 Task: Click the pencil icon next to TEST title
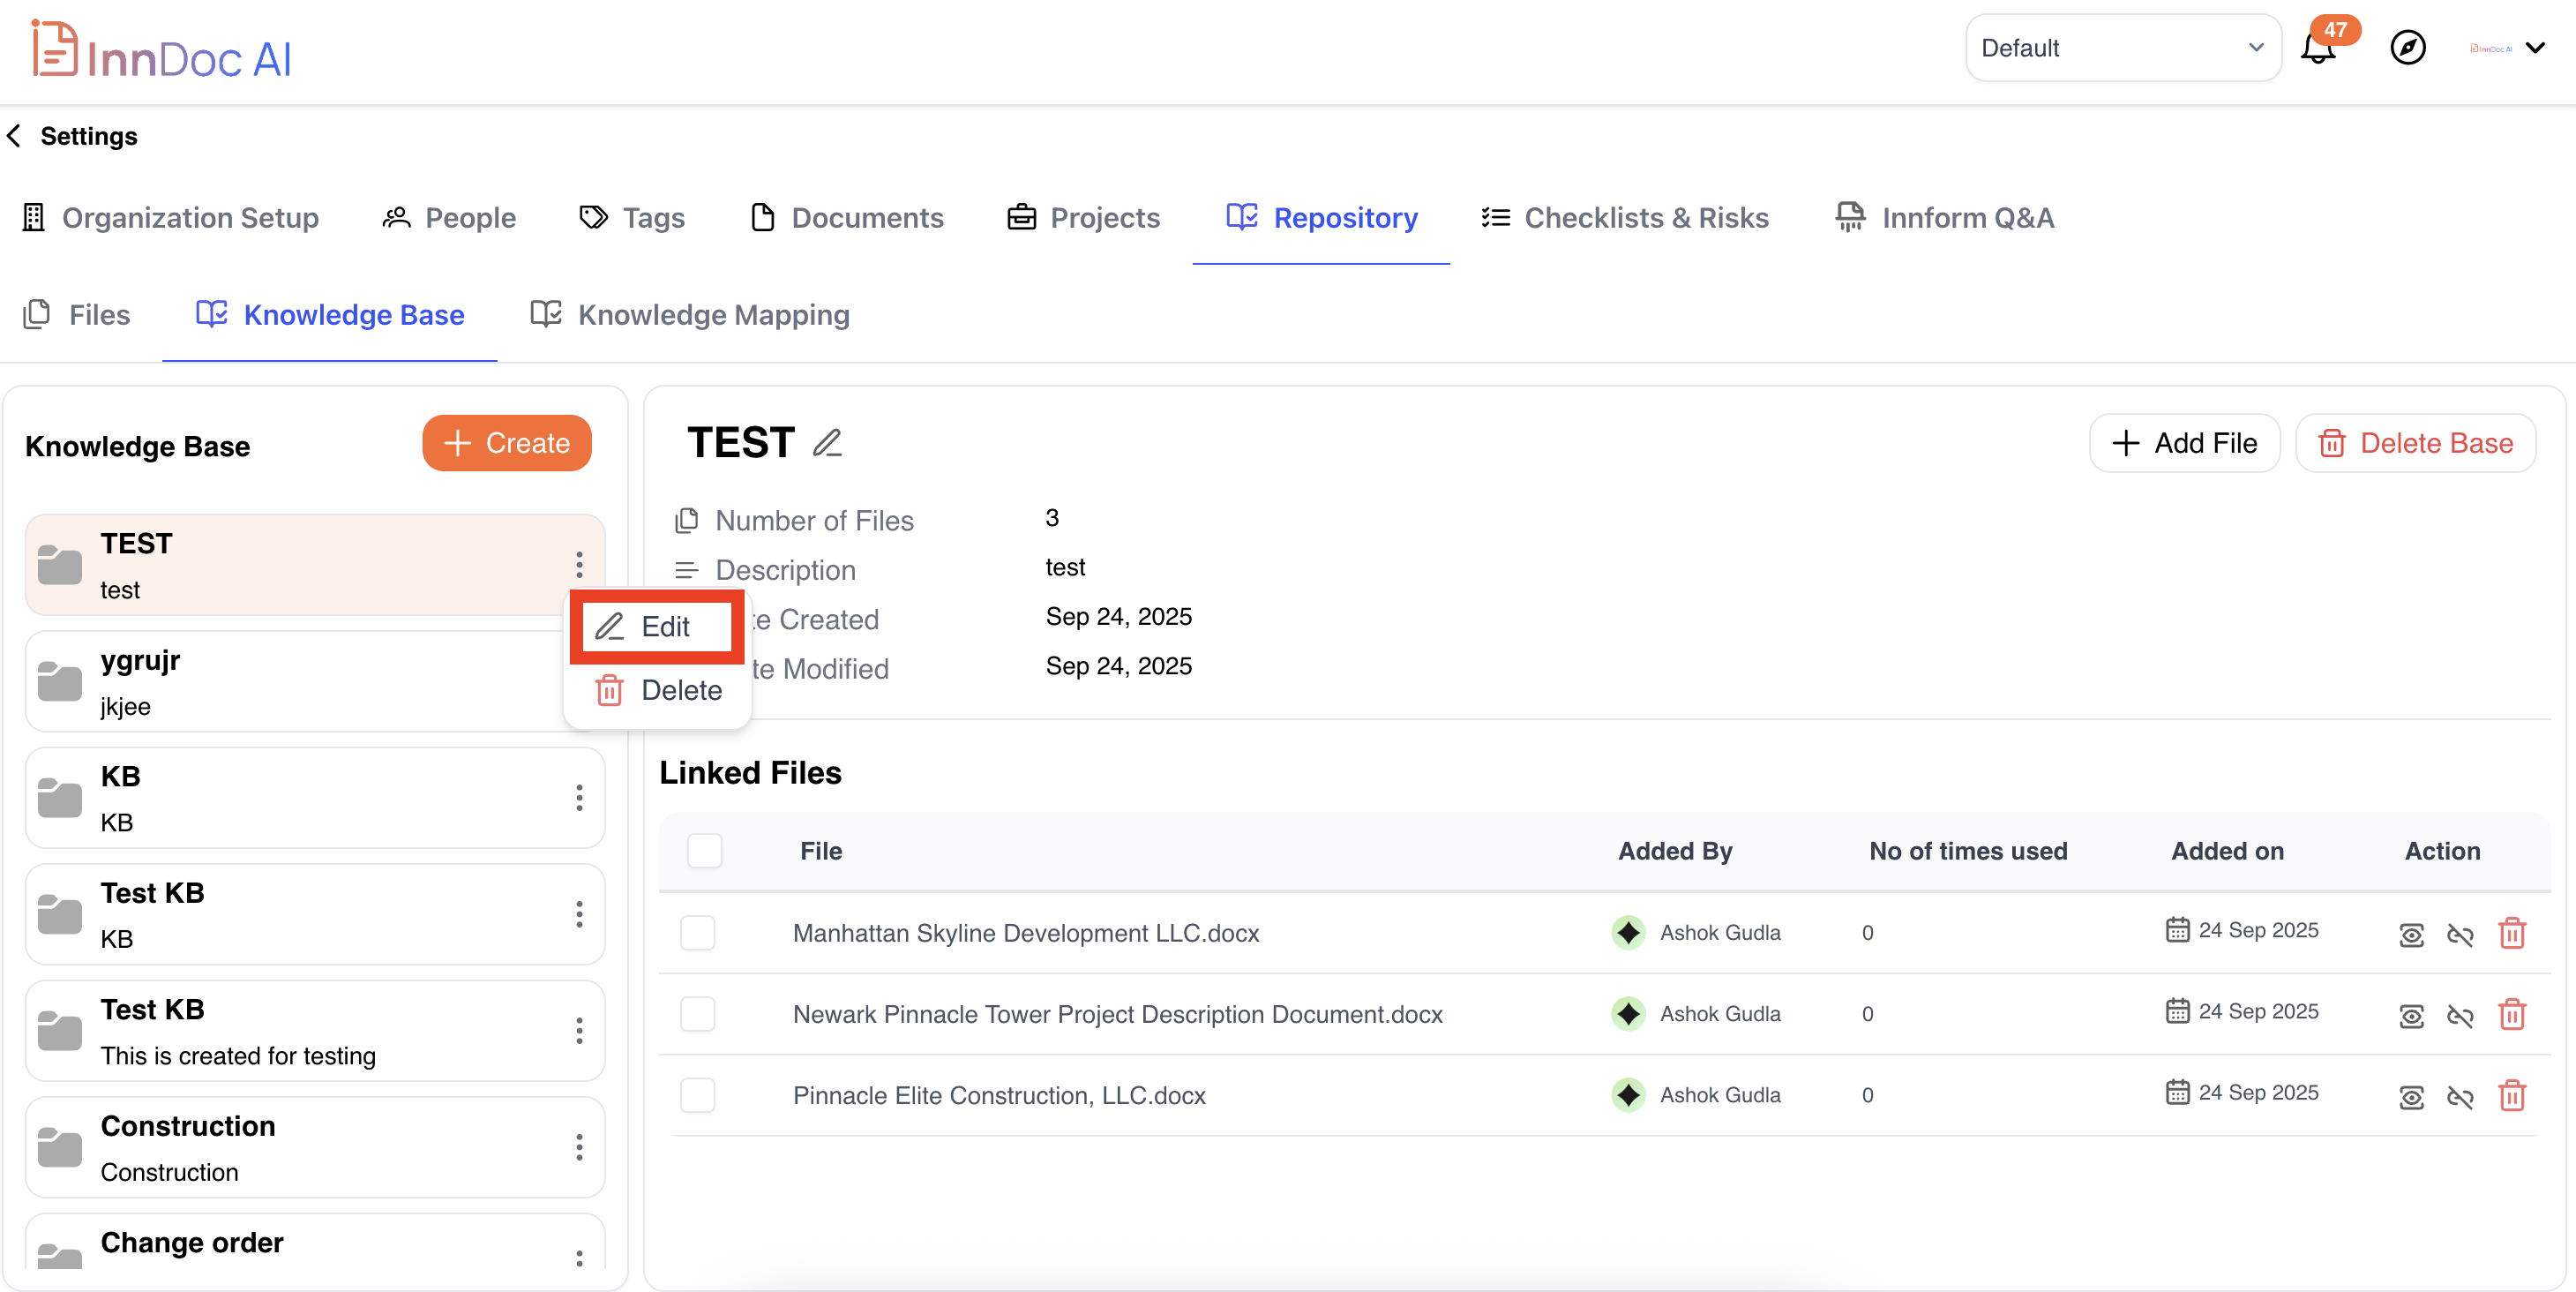click(x=827, y=443)
